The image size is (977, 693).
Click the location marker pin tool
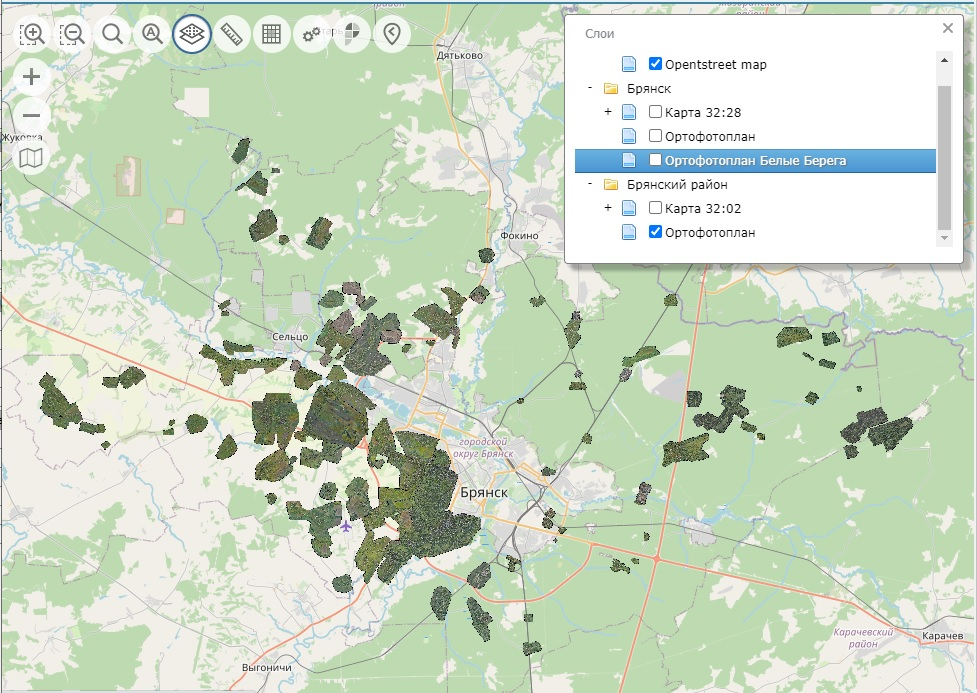(x=391, y=34)
